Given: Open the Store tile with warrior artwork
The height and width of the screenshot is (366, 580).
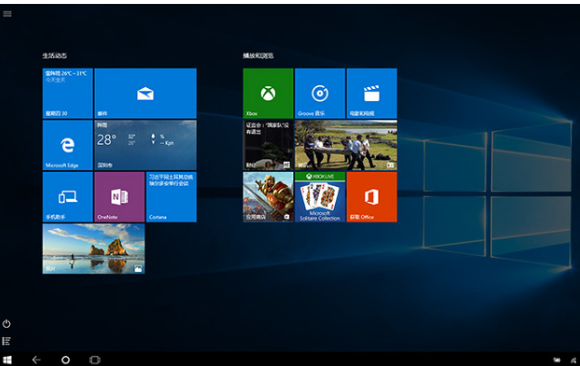Looking at the screenshot, I should pos(268,197).
